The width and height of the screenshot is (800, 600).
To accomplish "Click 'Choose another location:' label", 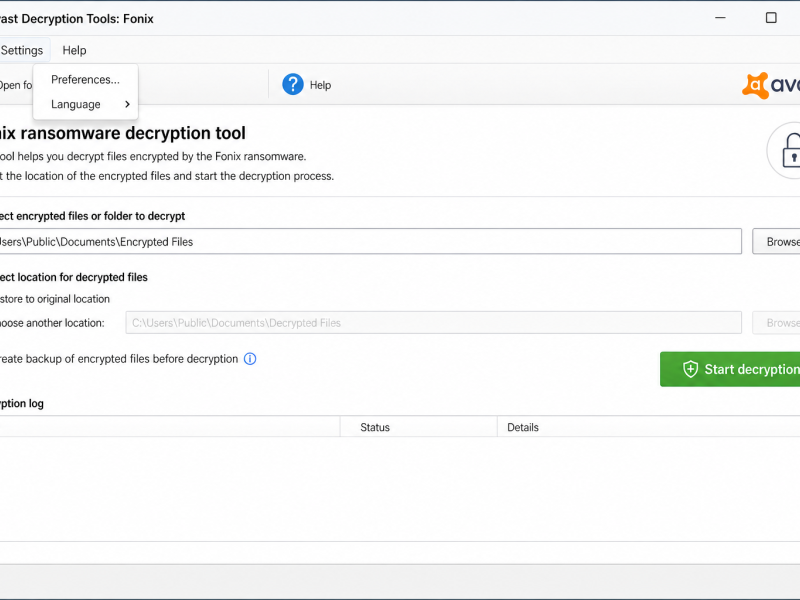I will [x=52, y=323].
